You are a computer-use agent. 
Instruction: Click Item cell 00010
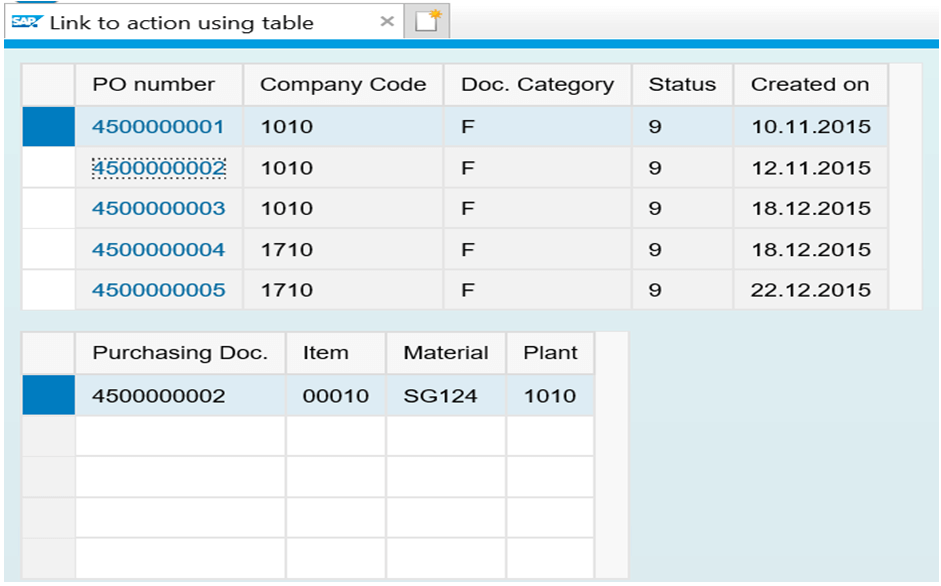click(x=336, y=395)
